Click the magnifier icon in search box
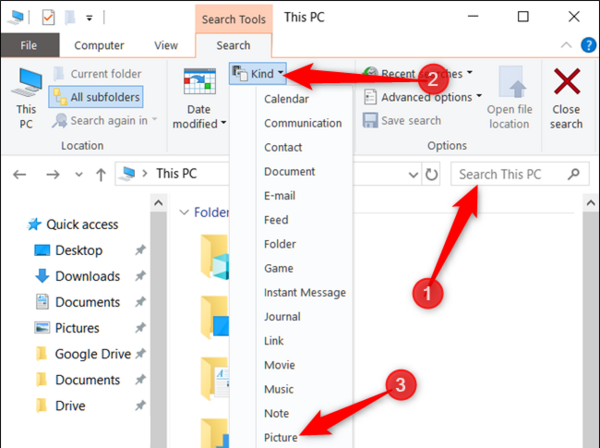The width and height of the screenshot is (600, 448). [x=573, y=174]
